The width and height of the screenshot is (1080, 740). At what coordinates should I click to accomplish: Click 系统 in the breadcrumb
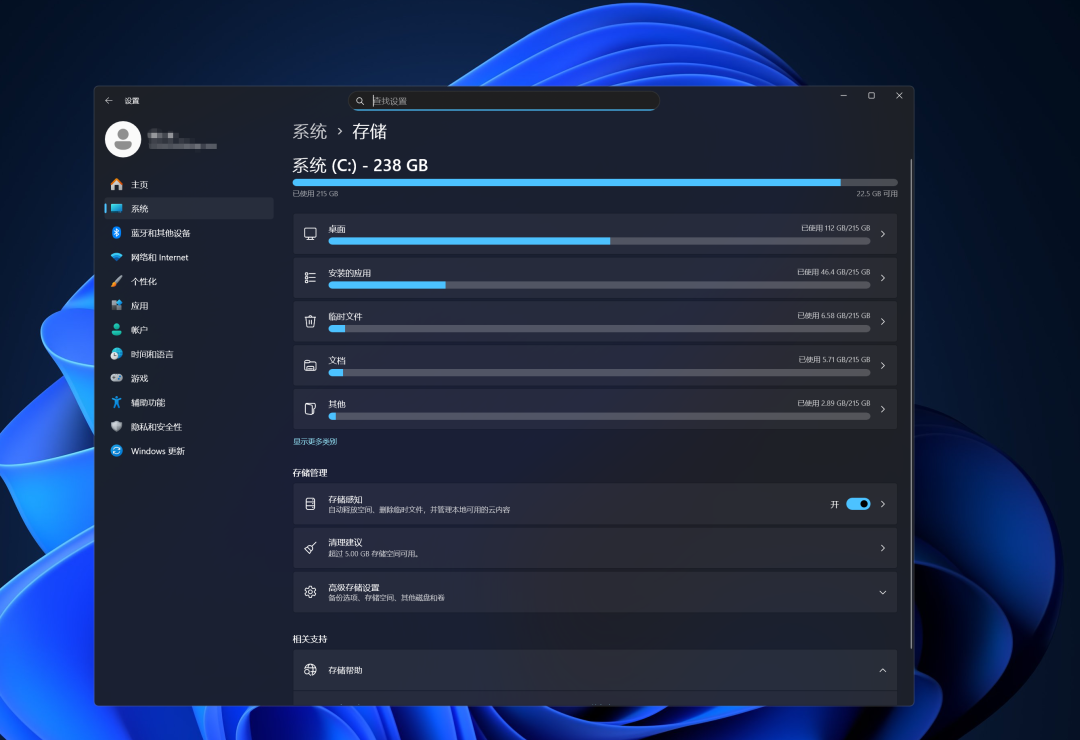310,131
